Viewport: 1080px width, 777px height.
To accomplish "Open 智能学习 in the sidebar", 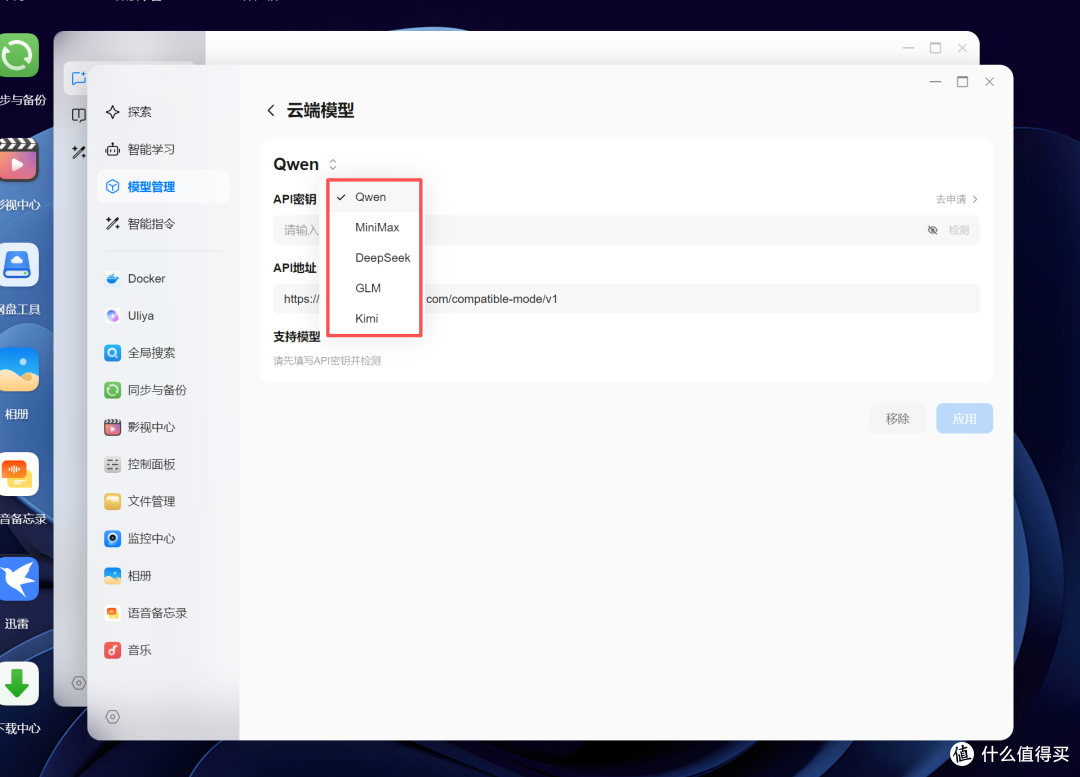I will (163, 149).
